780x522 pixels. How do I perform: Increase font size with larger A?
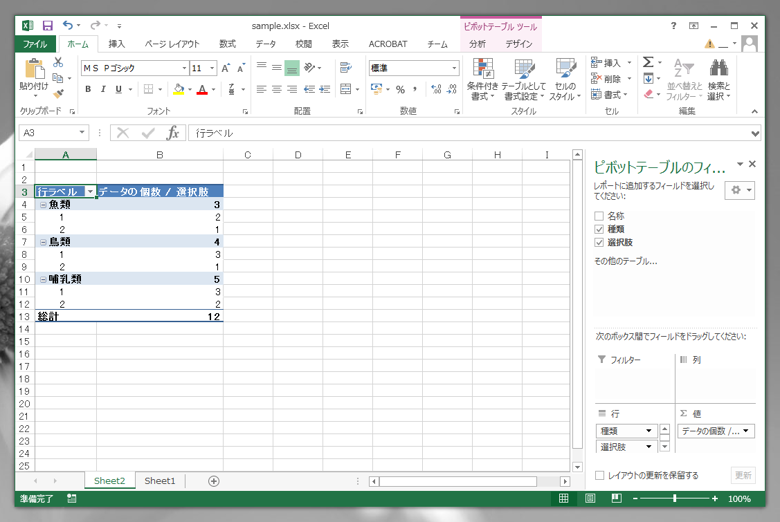point(225,68)
